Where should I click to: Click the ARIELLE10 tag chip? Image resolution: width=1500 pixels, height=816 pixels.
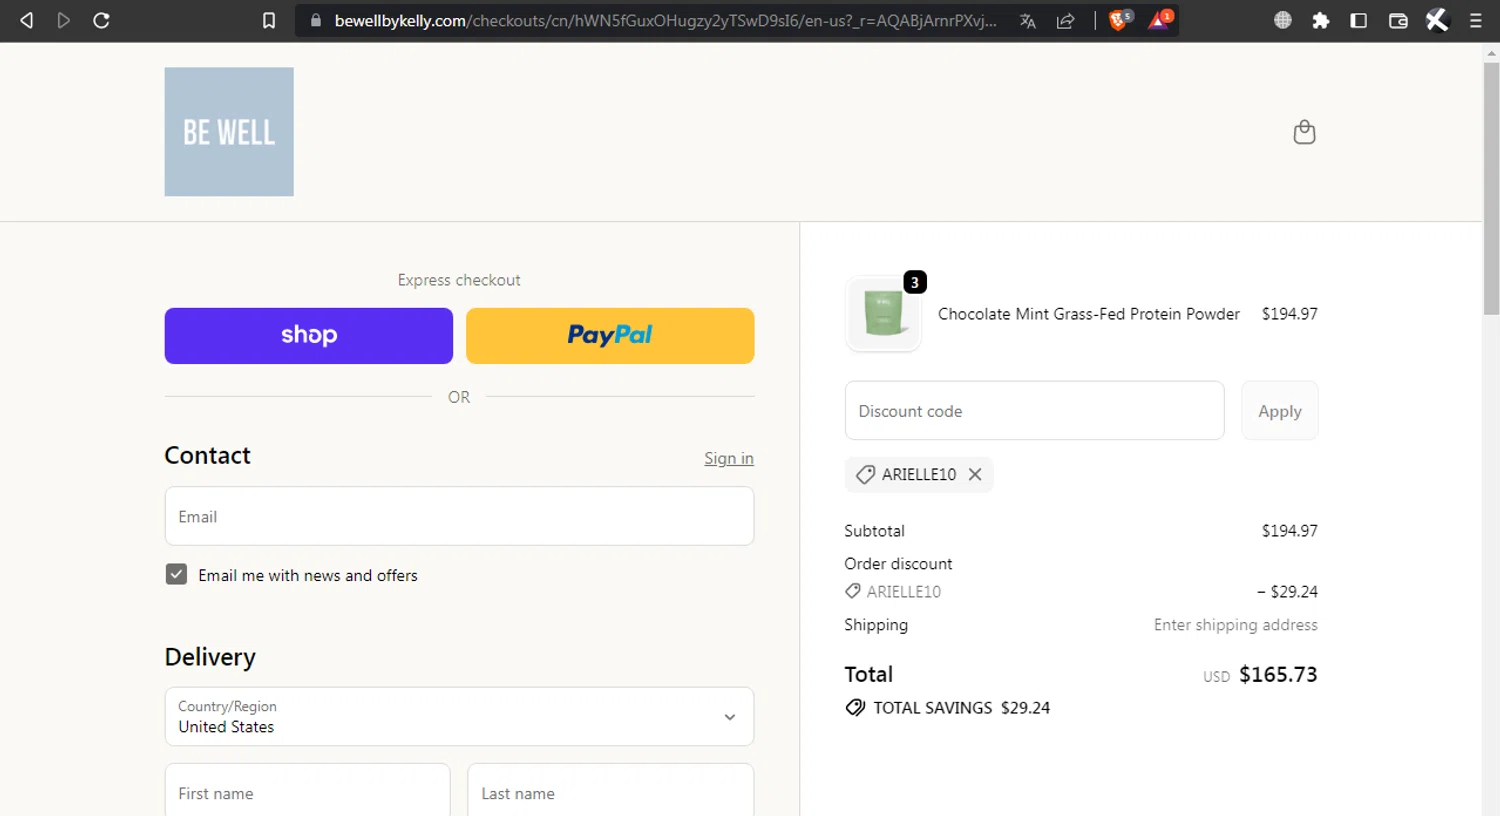[919, 474]
